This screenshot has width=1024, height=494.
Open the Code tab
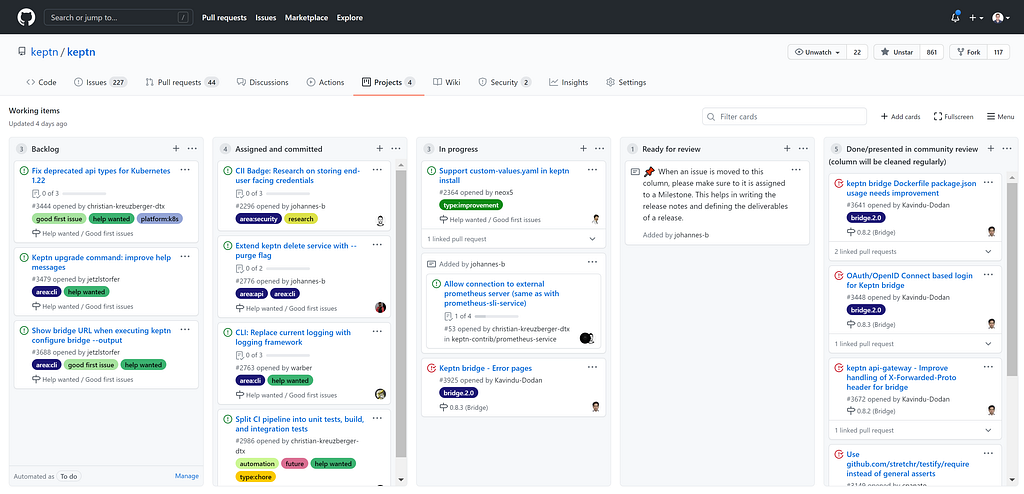(x=41, y=82)
